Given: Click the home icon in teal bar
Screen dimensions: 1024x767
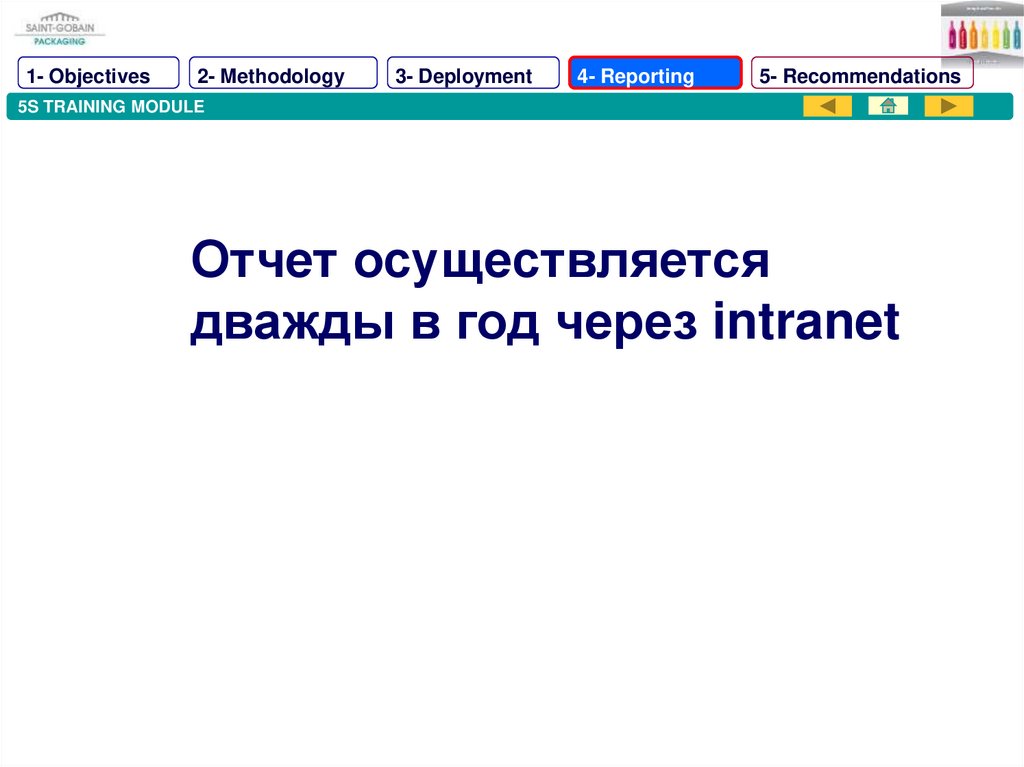Looking at the screenshot, I should (x=887, y=106).
